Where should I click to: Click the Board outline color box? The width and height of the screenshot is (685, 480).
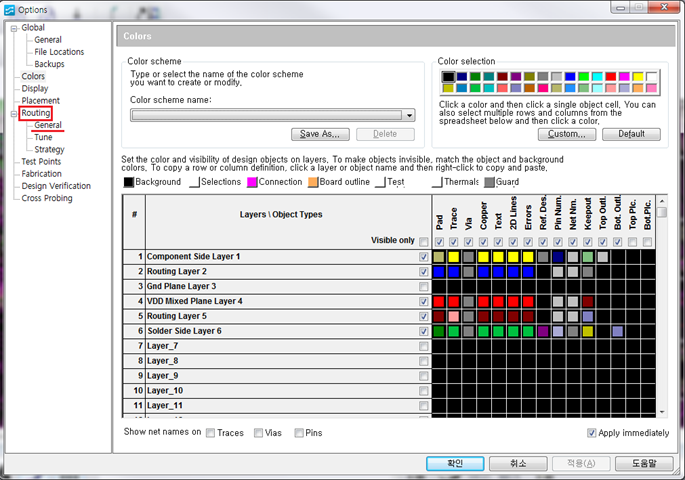click(313, 182)
